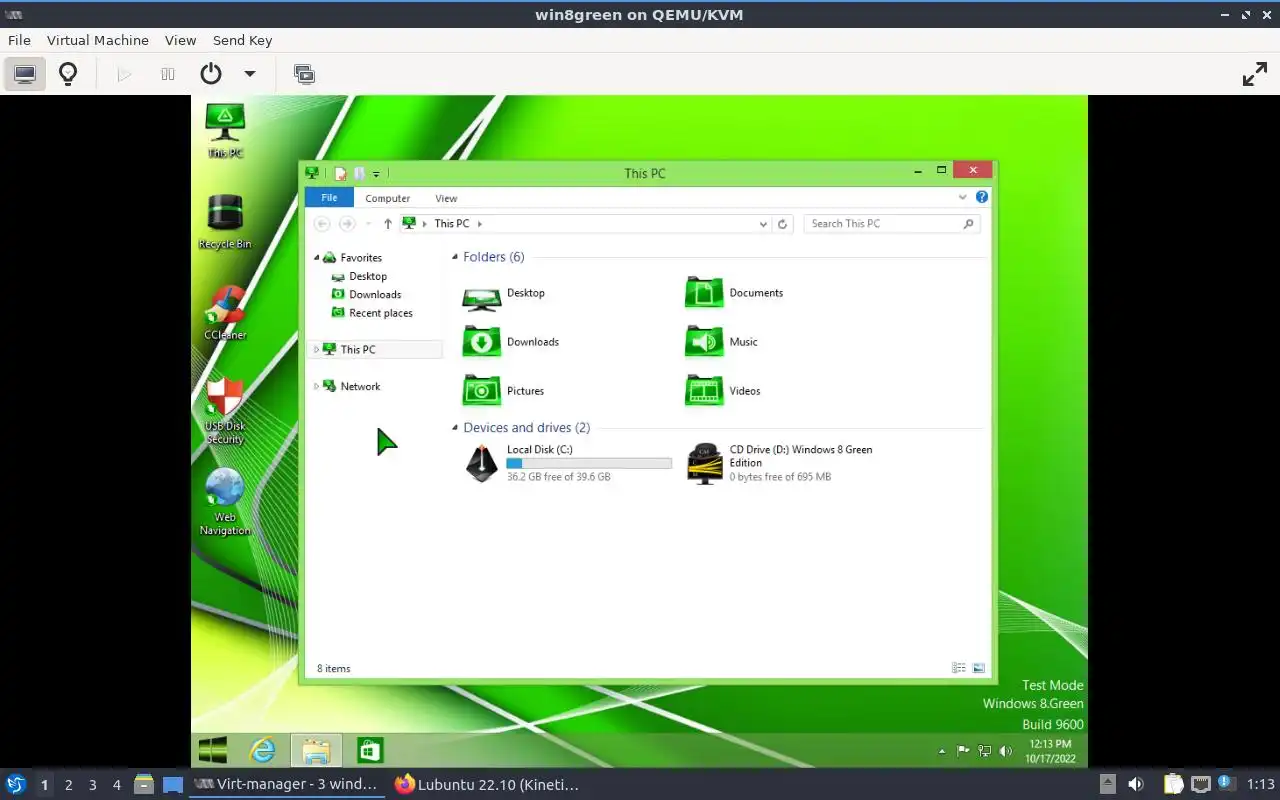Screen dimensions: 1280x800
Task: Click the address bar This PC path
Action: click(x=451, y=224)
